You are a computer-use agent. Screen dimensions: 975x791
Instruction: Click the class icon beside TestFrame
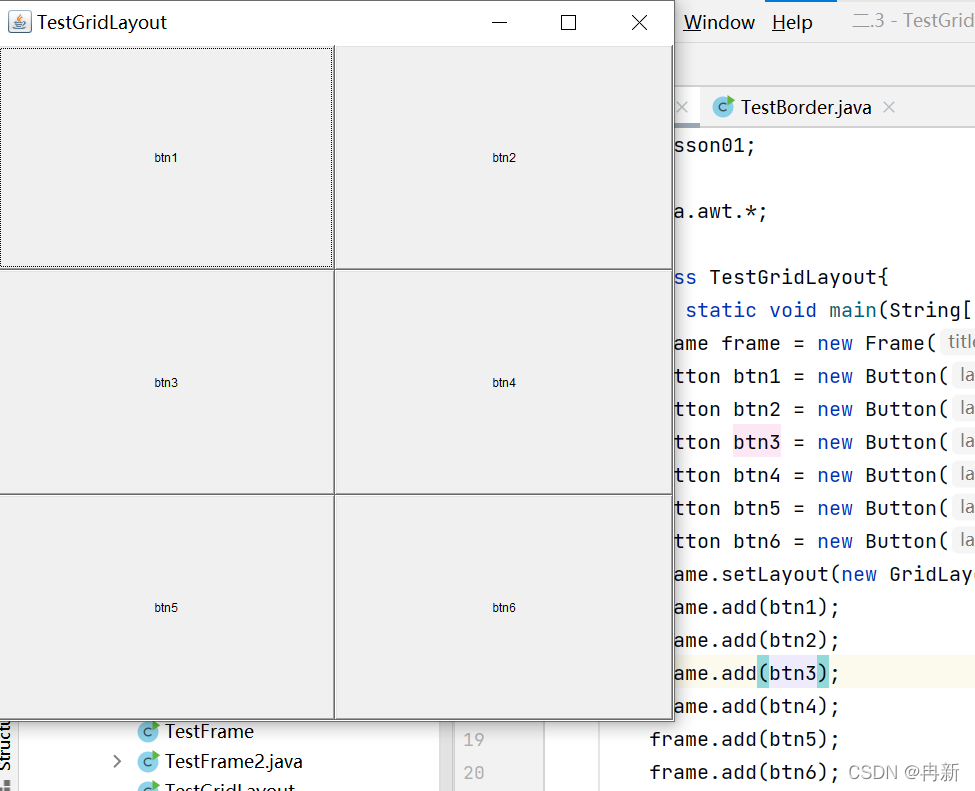tap(148, 731)
